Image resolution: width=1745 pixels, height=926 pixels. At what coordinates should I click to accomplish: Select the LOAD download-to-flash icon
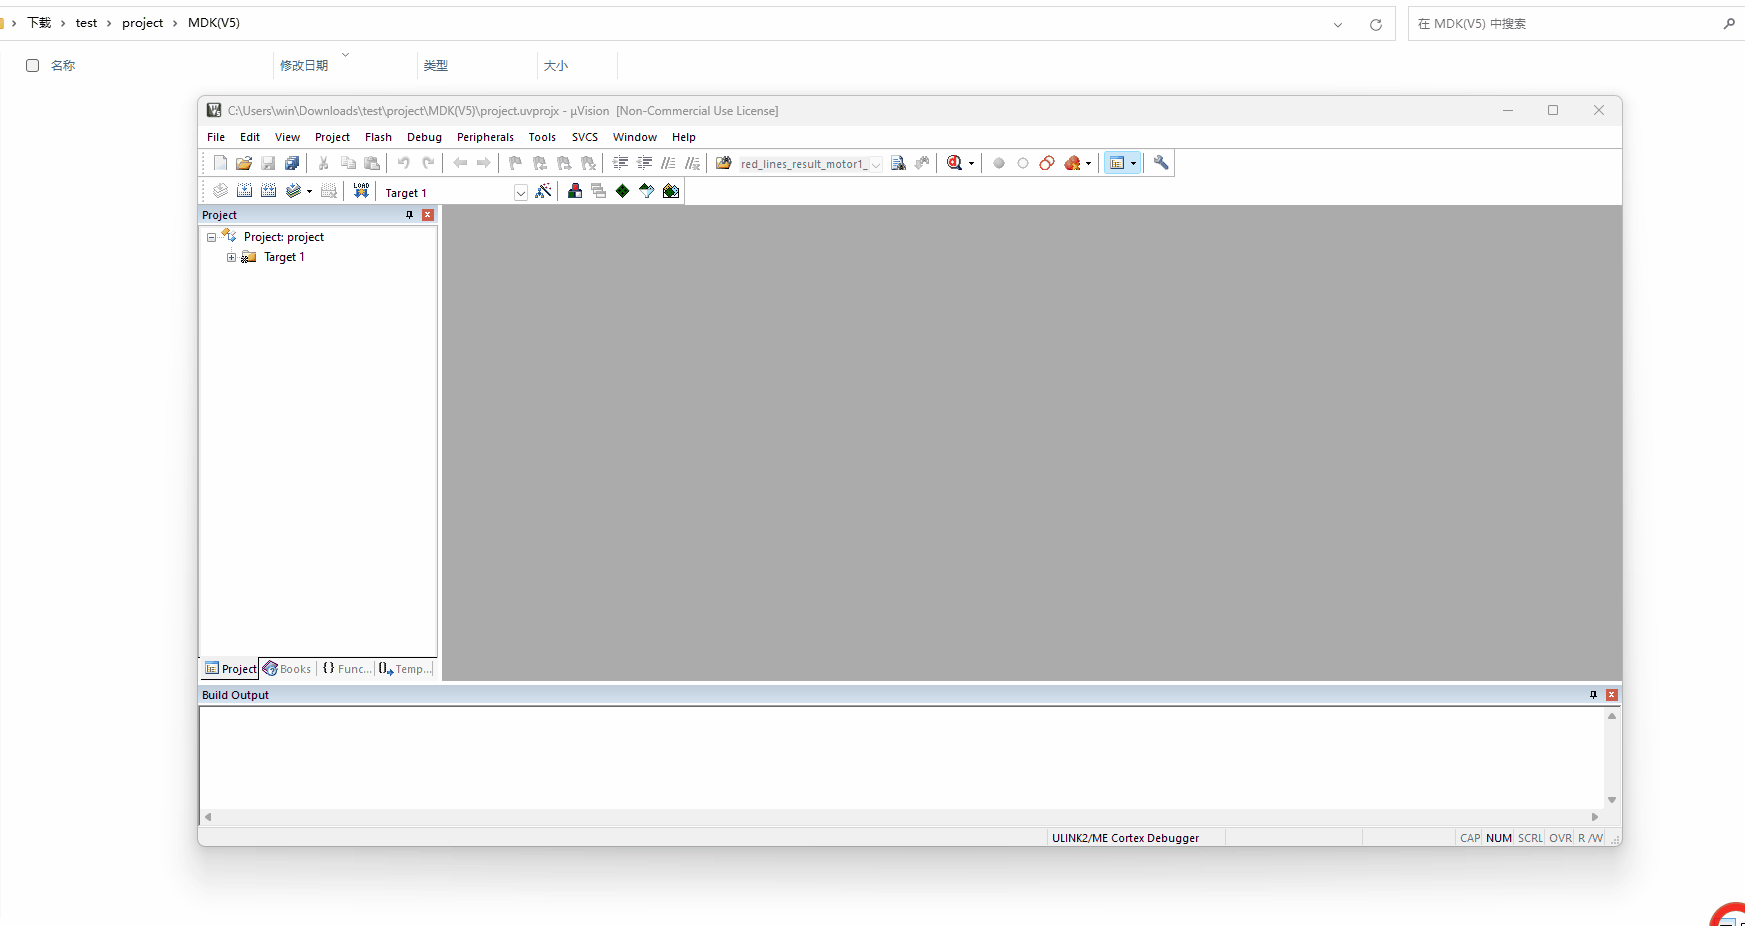tap(361, 190)
